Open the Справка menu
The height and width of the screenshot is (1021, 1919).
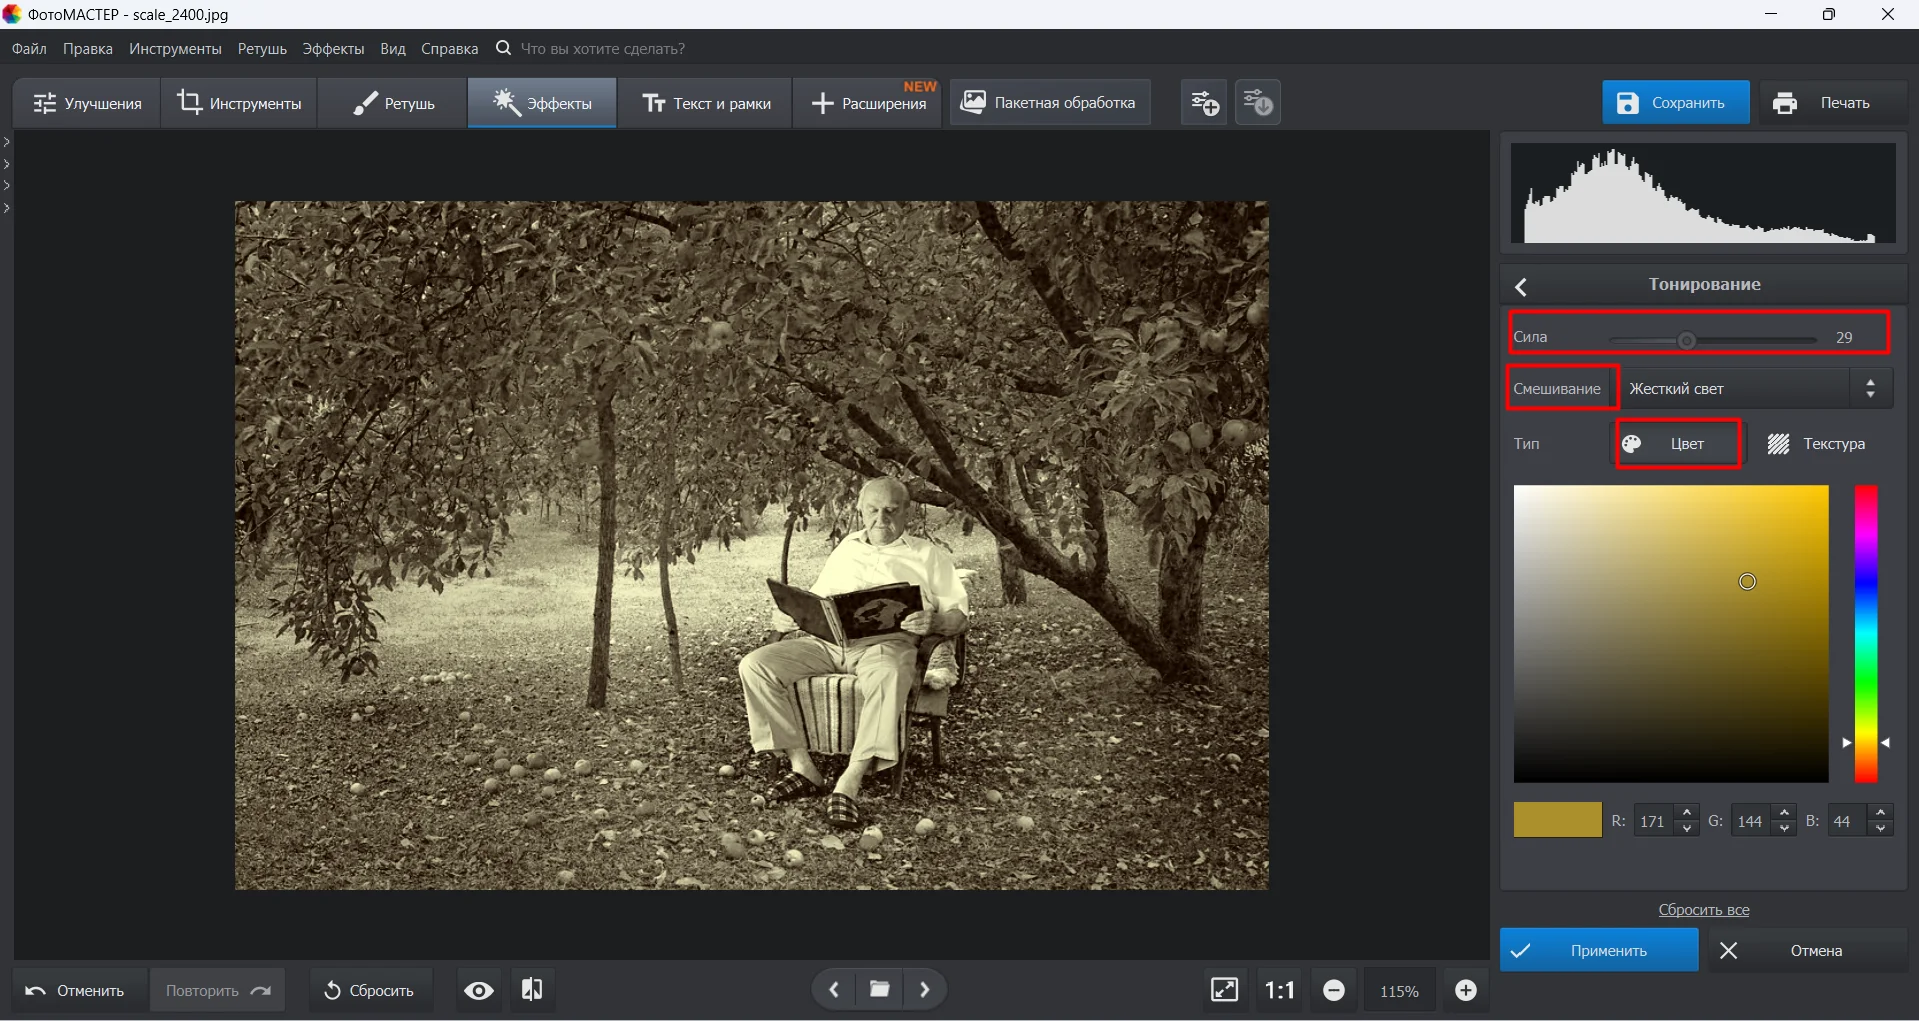pyautogui.click(x=449, y=48)
